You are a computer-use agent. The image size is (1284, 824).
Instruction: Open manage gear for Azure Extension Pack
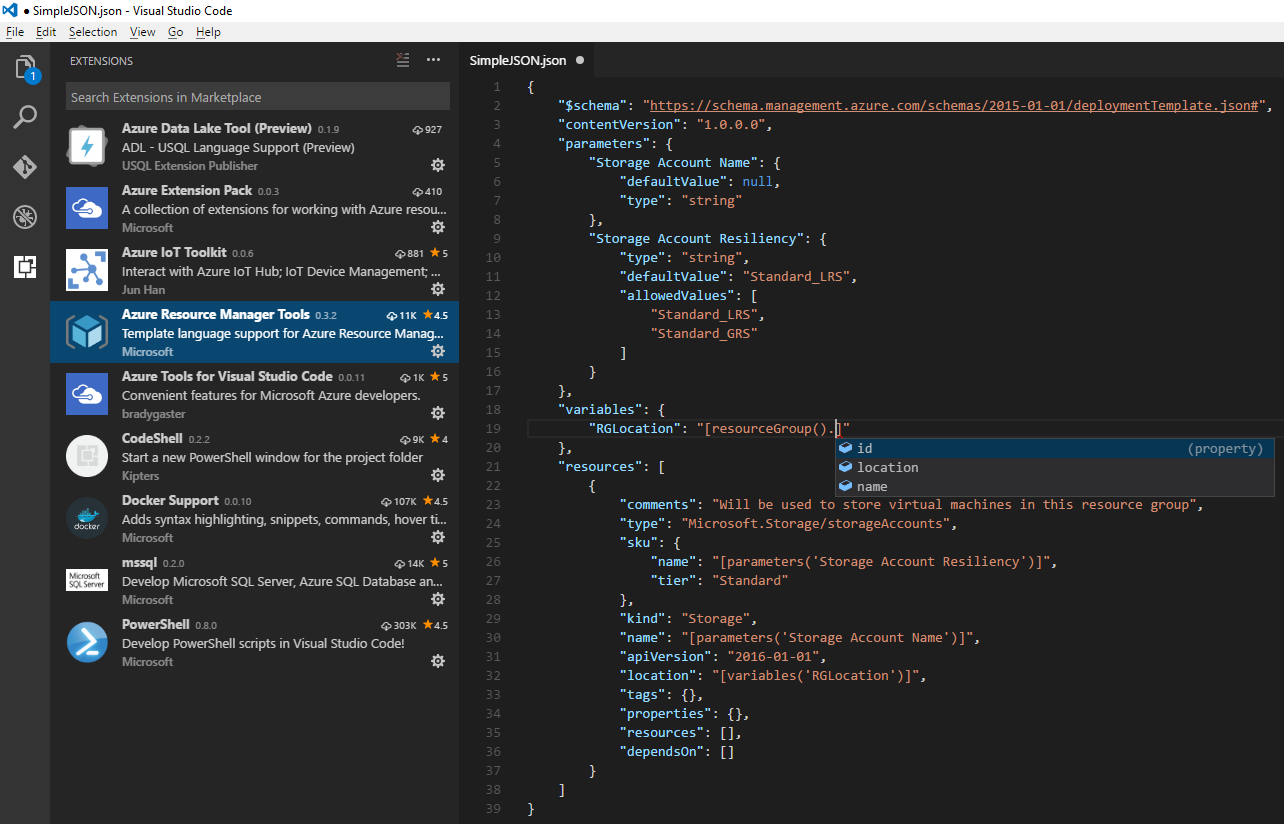click(x=437, y=227)
